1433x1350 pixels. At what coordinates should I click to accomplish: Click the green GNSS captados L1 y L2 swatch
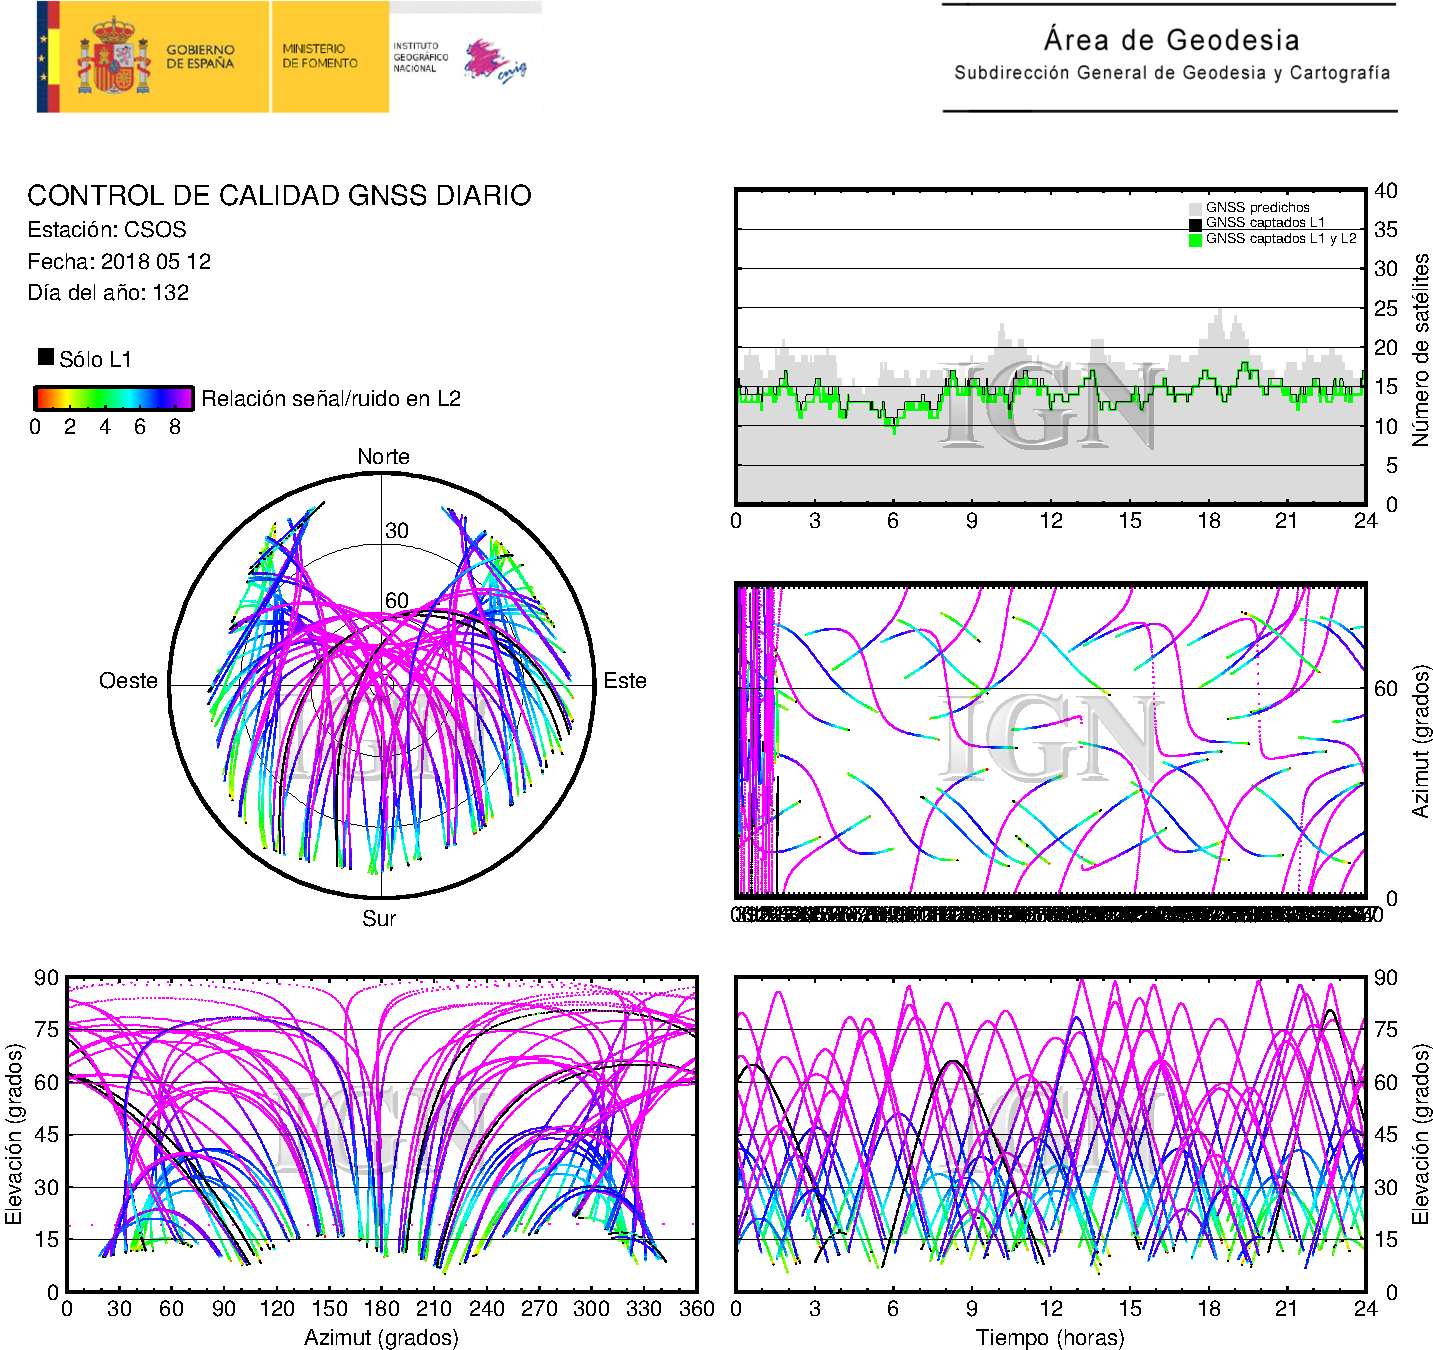[x=1195, y=240]
